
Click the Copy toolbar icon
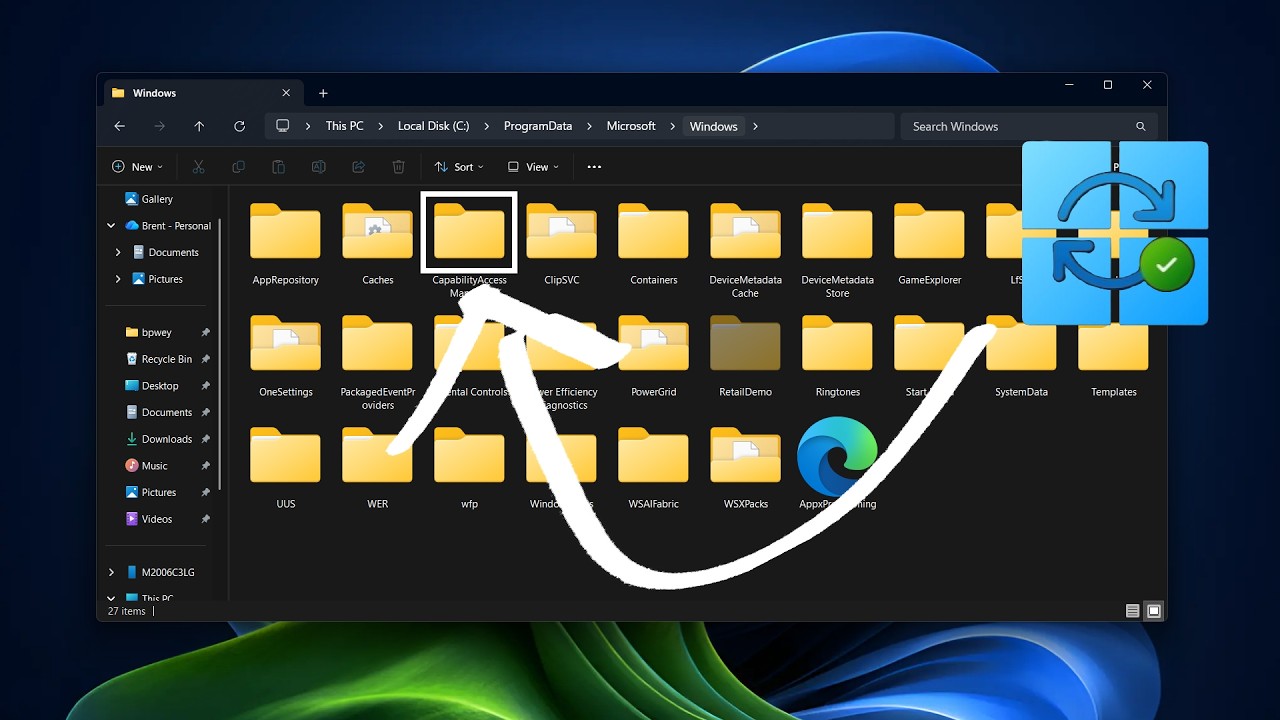coord(238,167)
